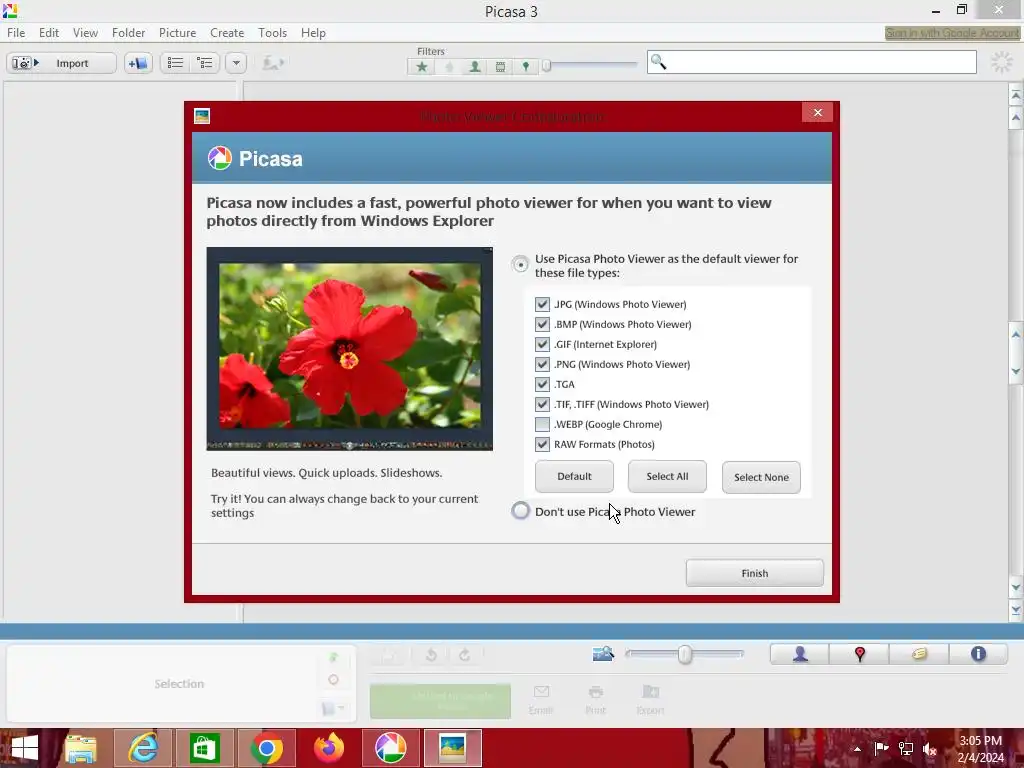The width and height of the screenshot is (1024, 768).
Task: Uncheck the .TGA checkbox
Action: tap(542, 384)
